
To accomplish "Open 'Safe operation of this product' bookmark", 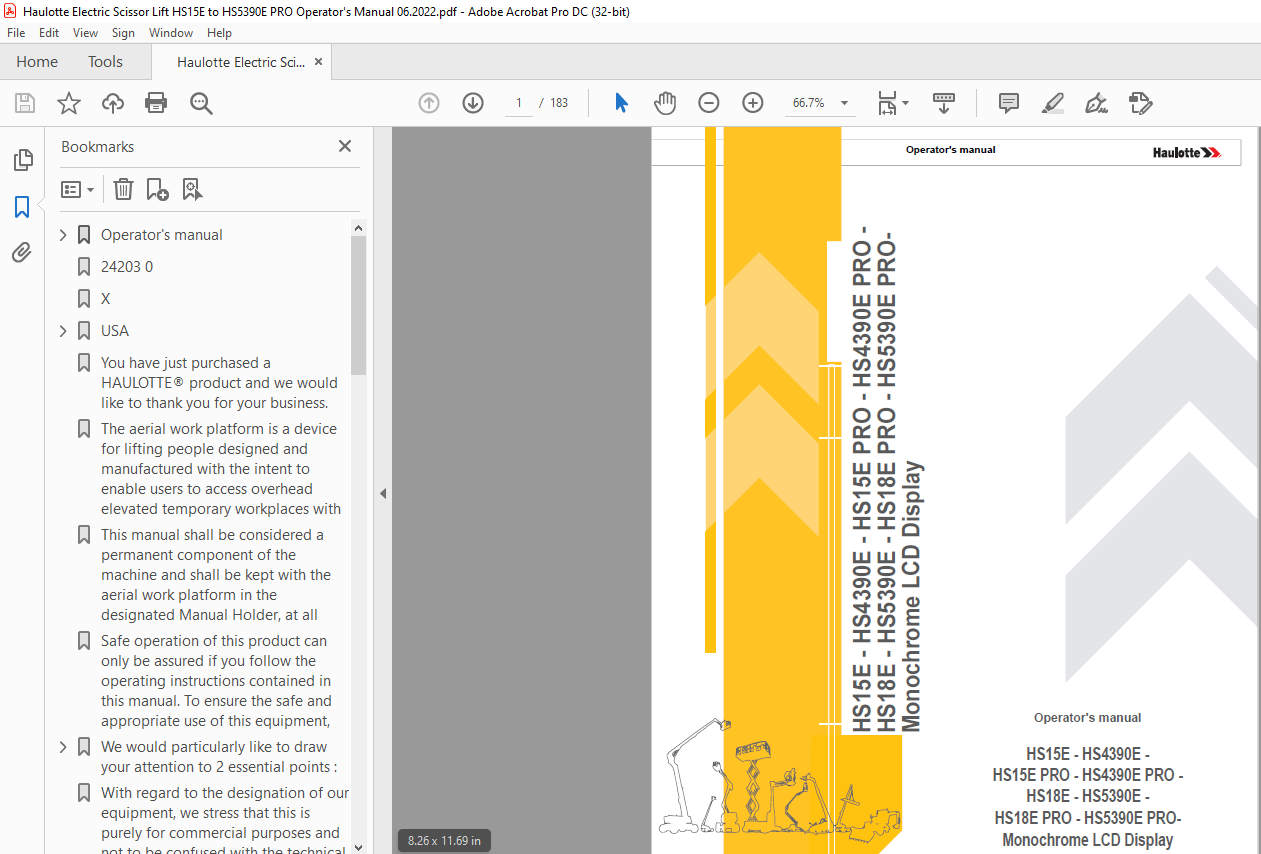I will point(216,681).
